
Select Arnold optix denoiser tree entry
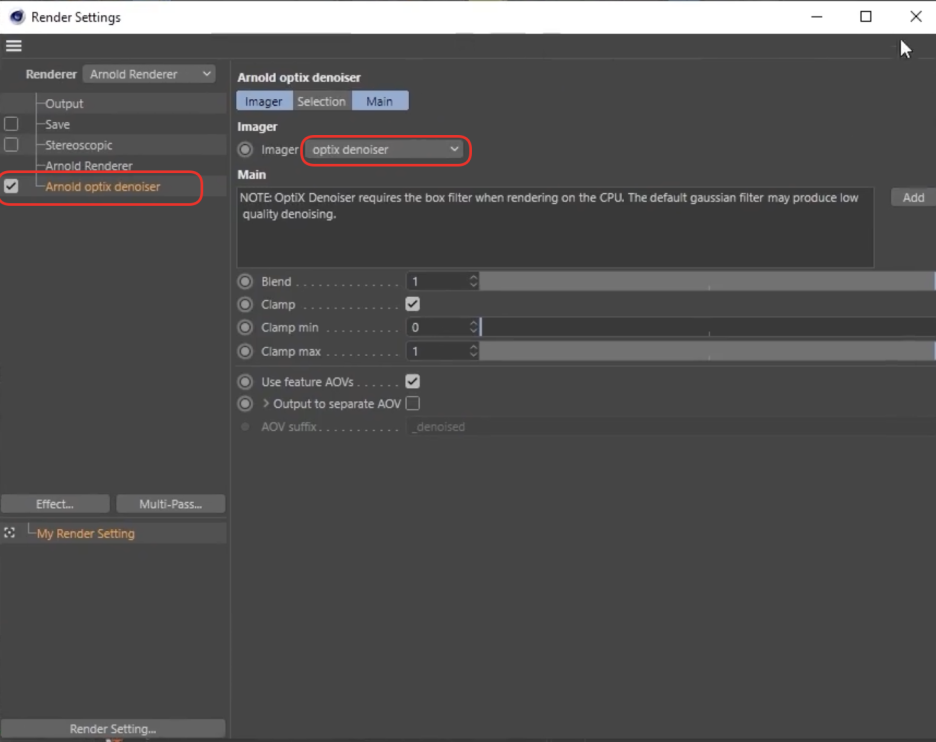[x=103, y=186]
